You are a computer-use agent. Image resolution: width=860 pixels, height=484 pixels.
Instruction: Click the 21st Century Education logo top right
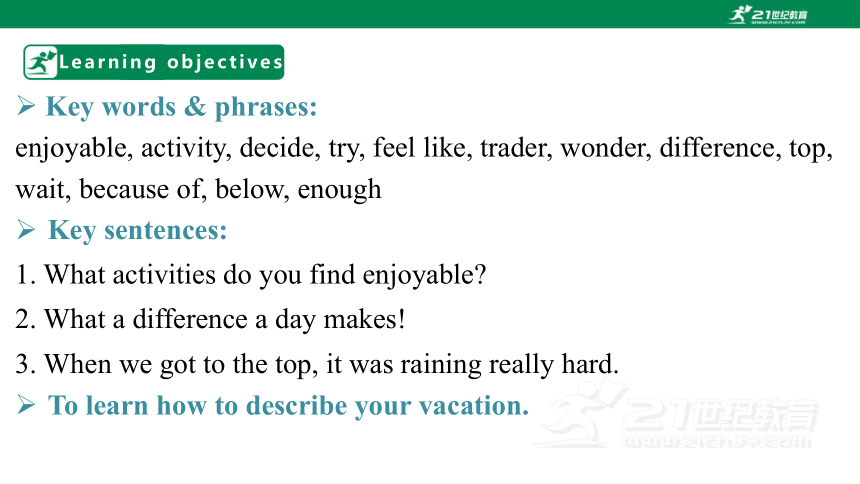(x=768, y=14)
